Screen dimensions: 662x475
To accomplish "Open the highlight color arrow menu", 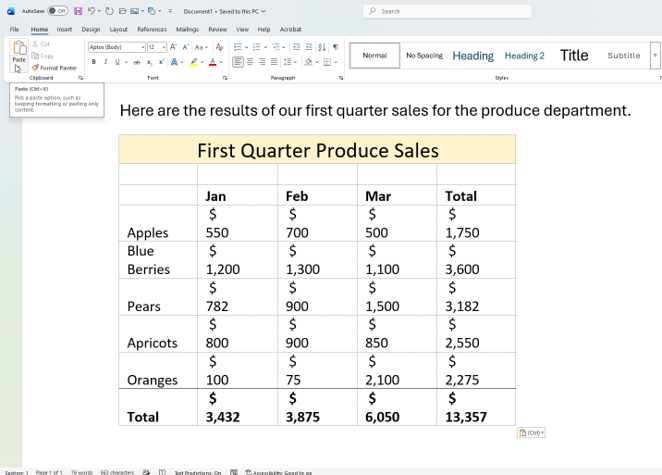I will pyautogui.click(x=202, y=62).
